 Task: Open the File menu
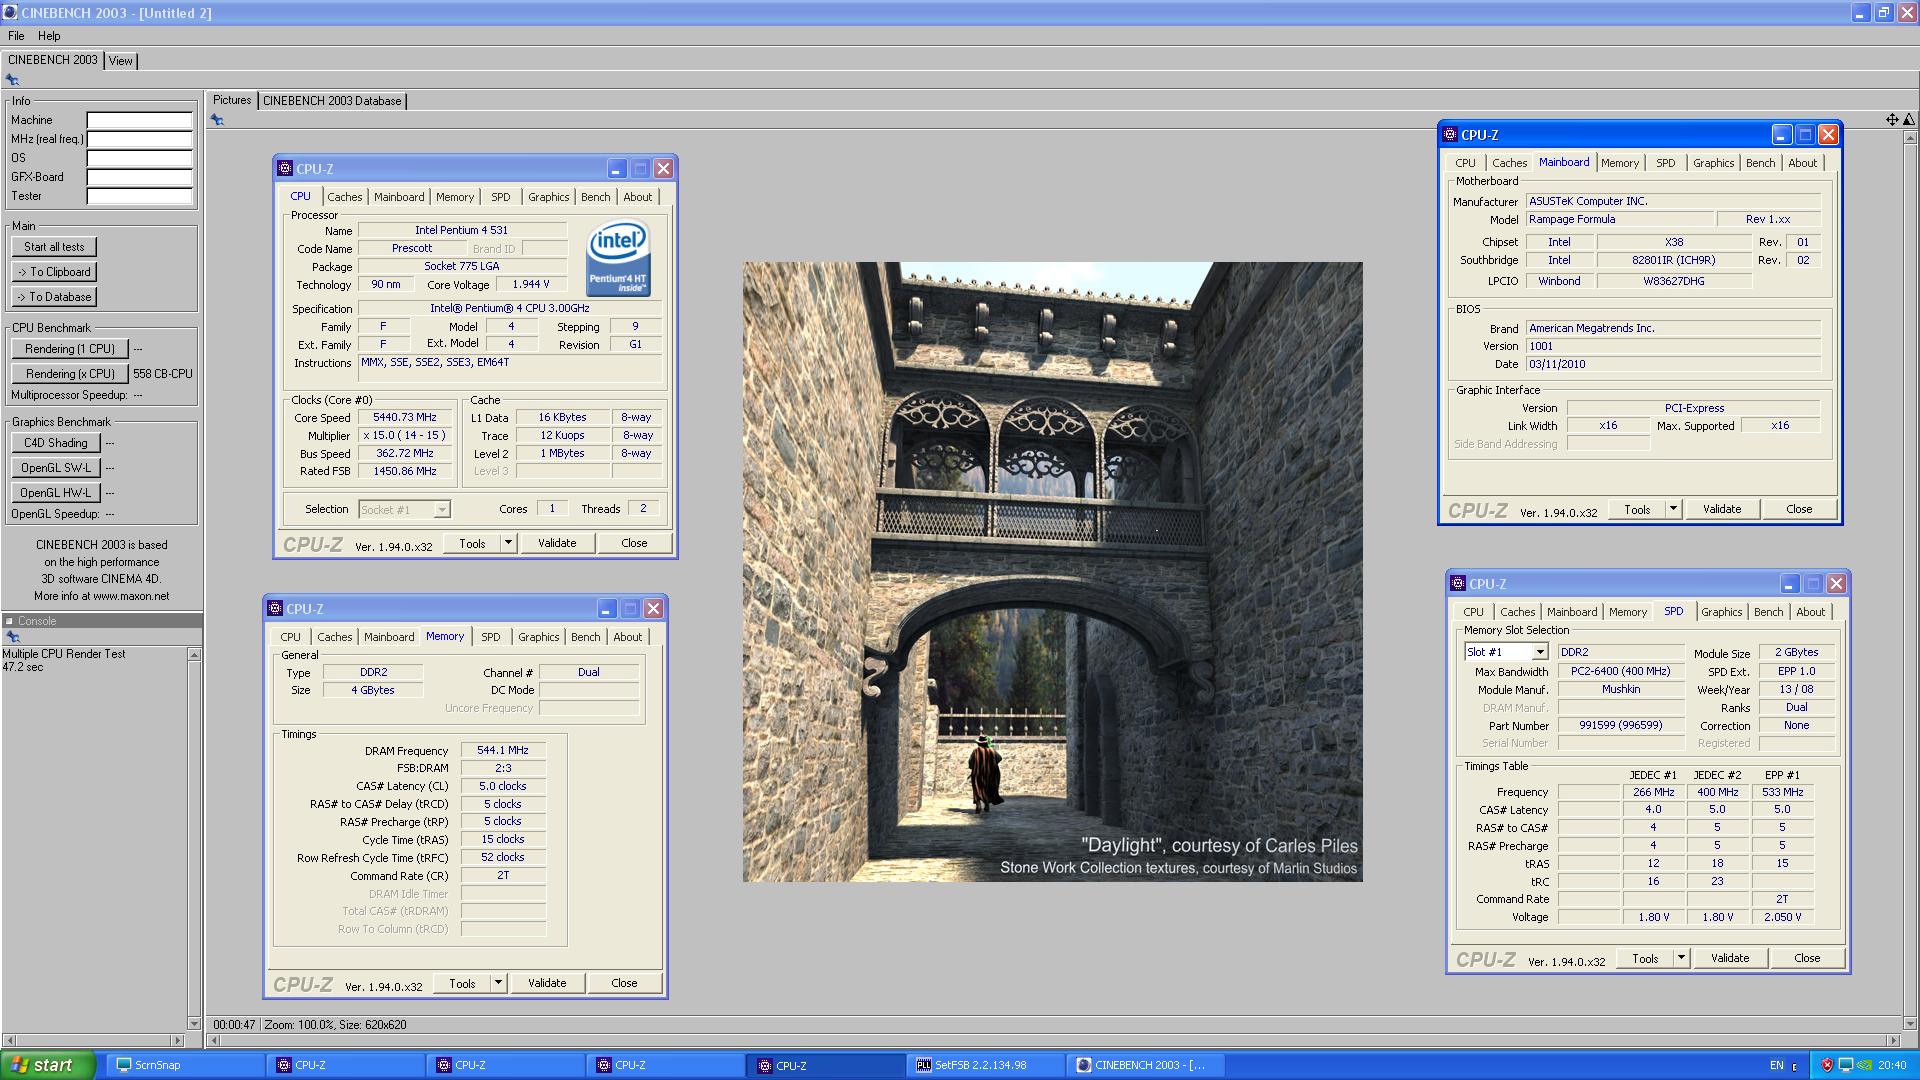[16, 36]
